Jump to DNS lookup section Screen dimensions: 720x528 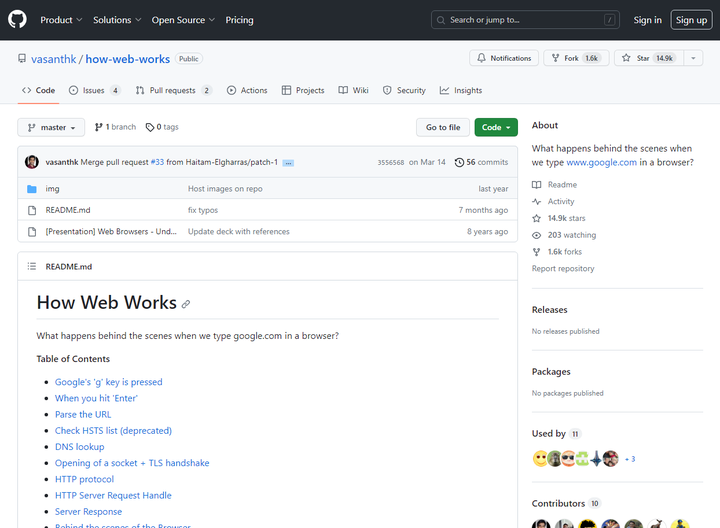(x=79, y=447)
